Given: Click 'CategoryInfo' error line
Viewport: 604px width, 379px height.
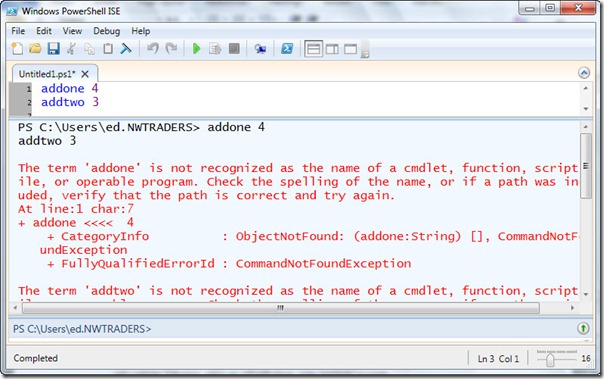Looking at the screenshot, I should point(312,236).
